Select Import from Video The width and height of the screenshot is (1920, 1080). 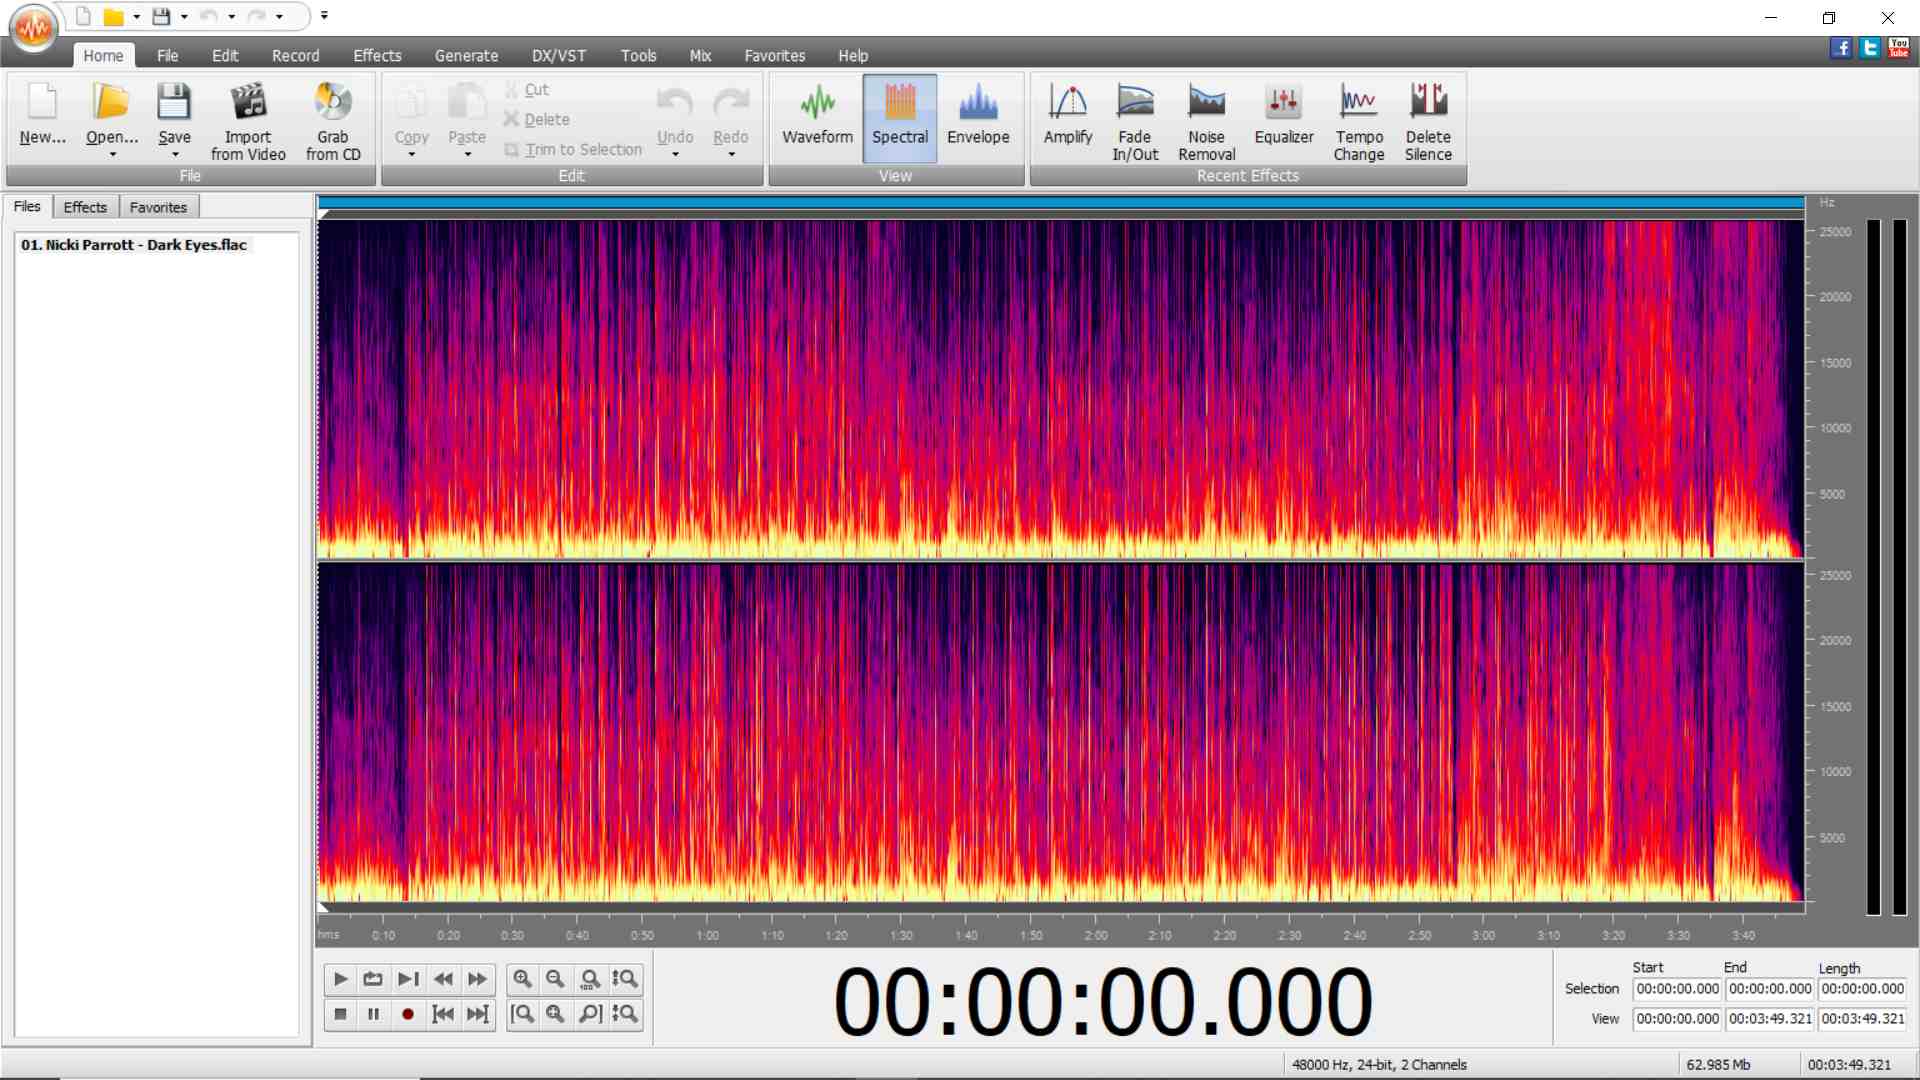click(248, 120)
